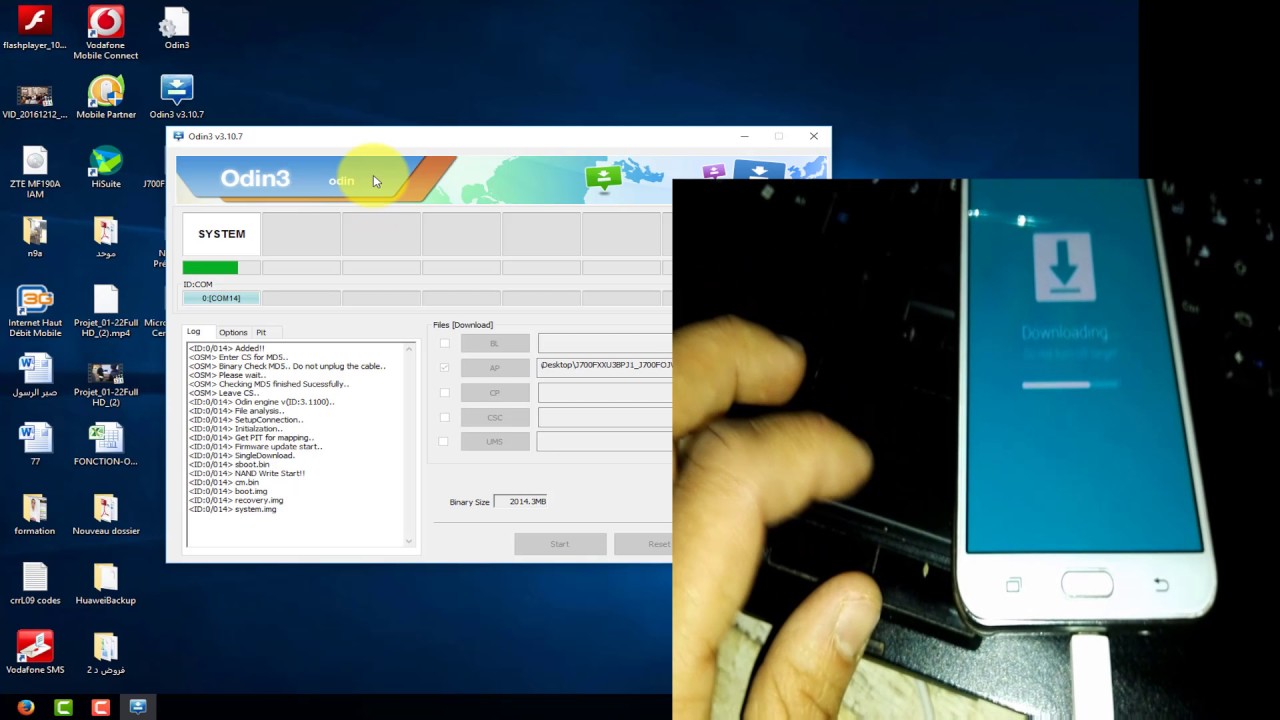
Task: Click the BL file button
Action: click(495, 343)
